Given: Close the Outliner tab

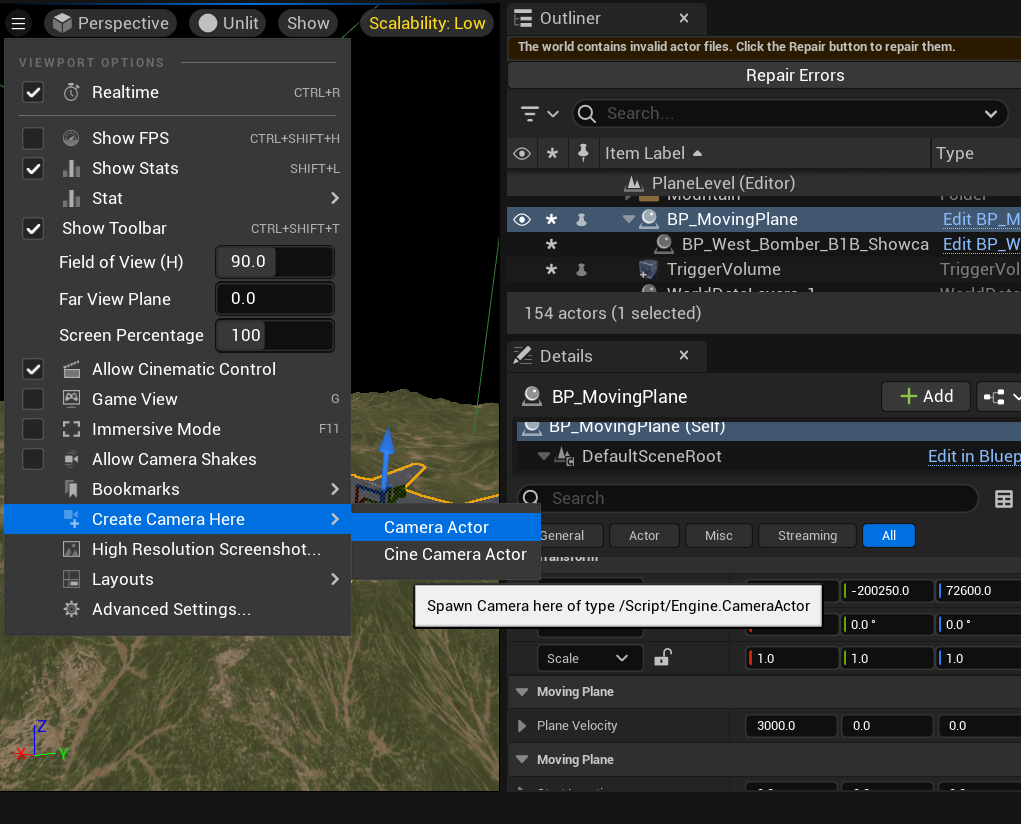Looking at the screenshot, I should tap(684, 18).
